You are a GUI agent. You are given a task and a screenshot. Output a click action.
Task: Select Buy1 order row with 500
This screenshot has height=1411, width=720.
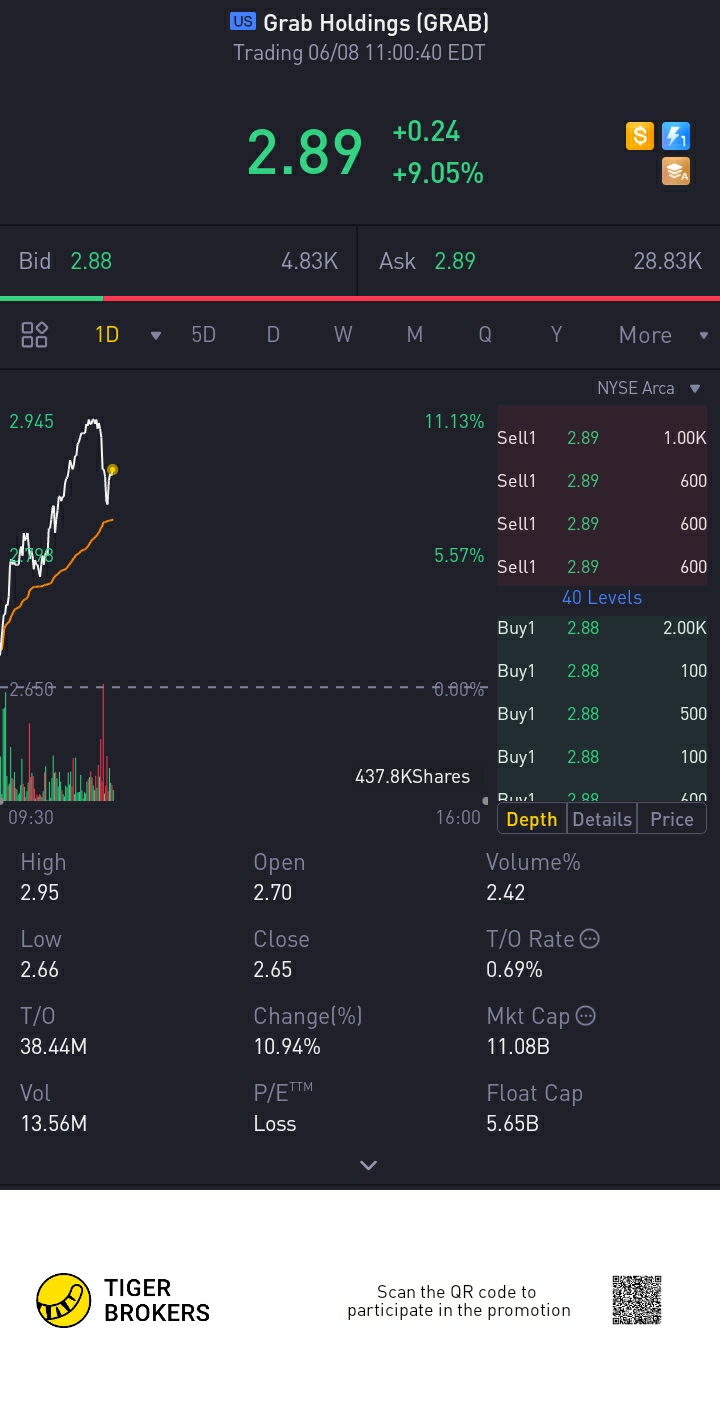click(x=602, y=714)
